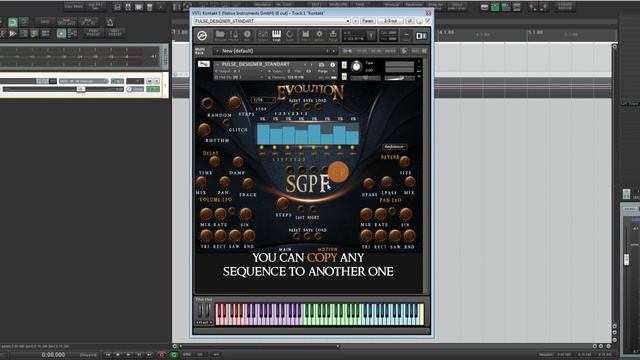The image size is (640, 360).
Task: Click camera snapshot icon in instrument header
Action: 322,64
